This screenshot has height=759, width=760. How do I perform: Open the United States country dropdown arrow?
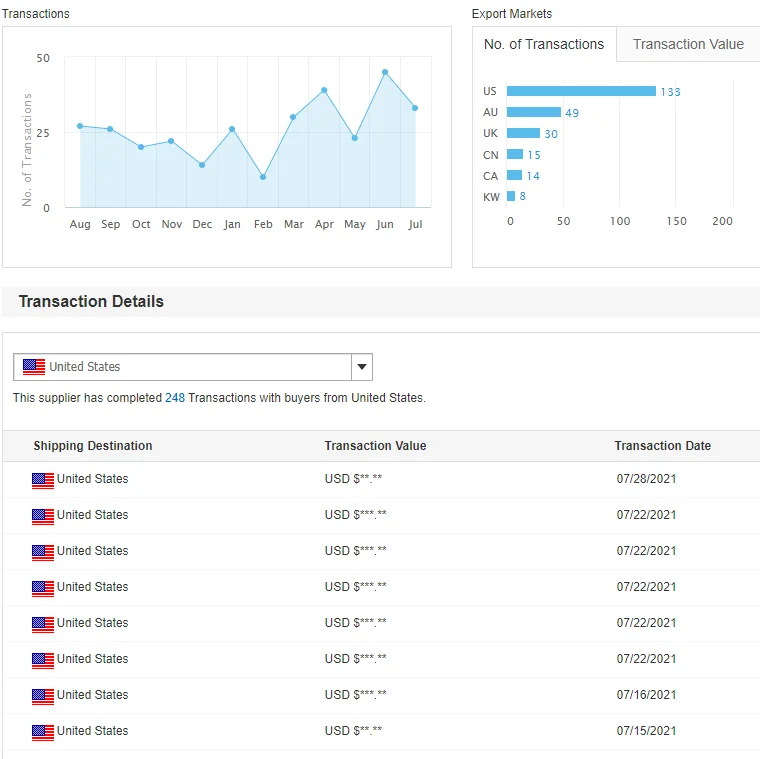tap(362, 367)
